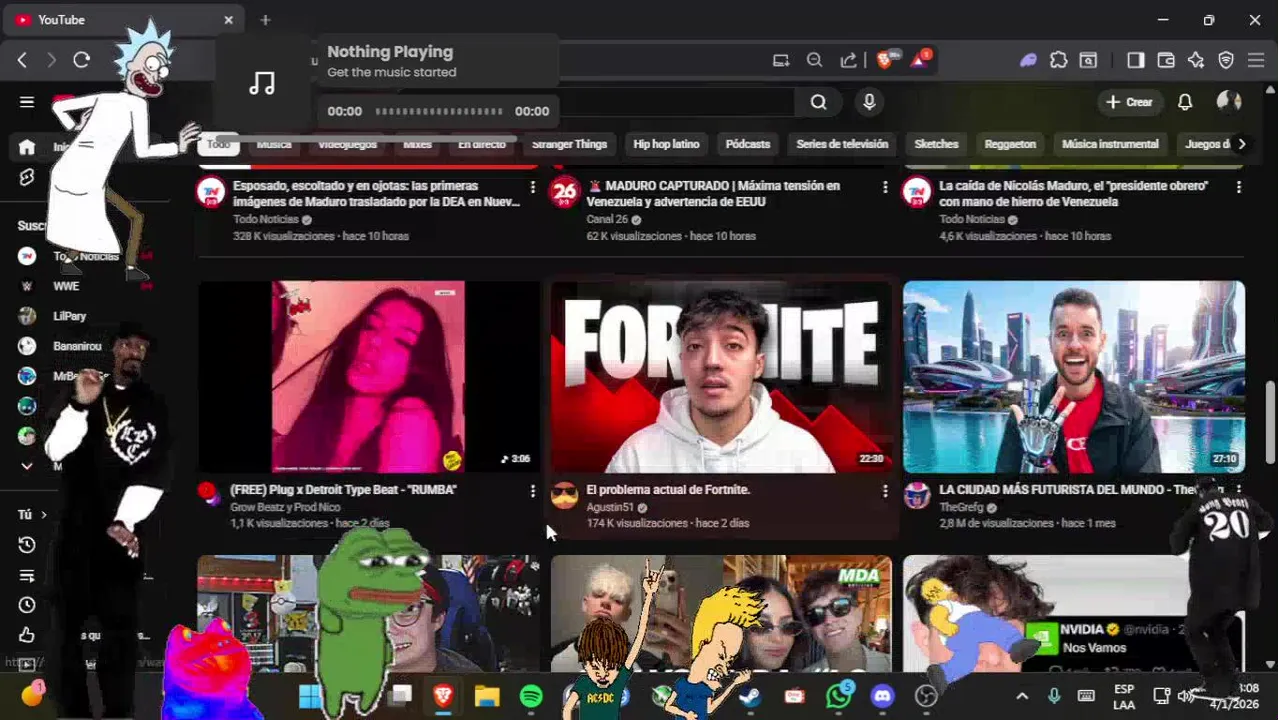The height and width of the screenshot is (720, 1278).
Task: Open History clock icon in sidebar
Action: tap(27, 545)
